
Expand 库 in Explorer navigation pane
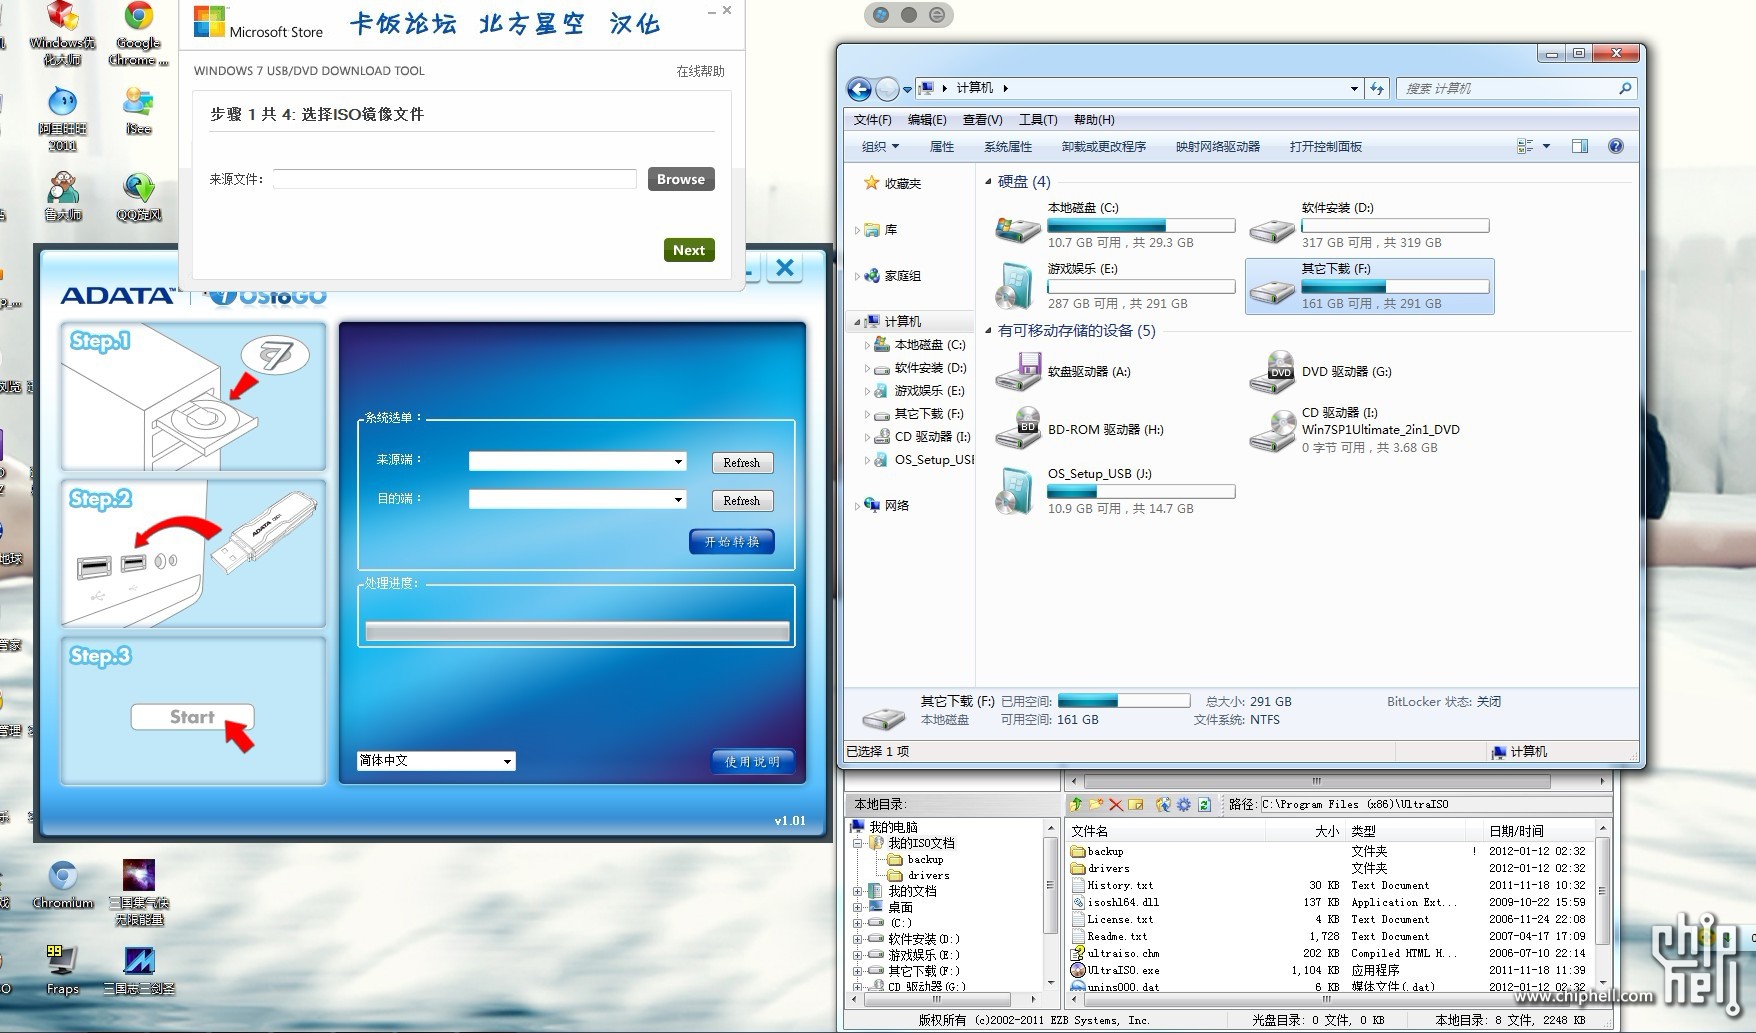click(x=857, y=230)
